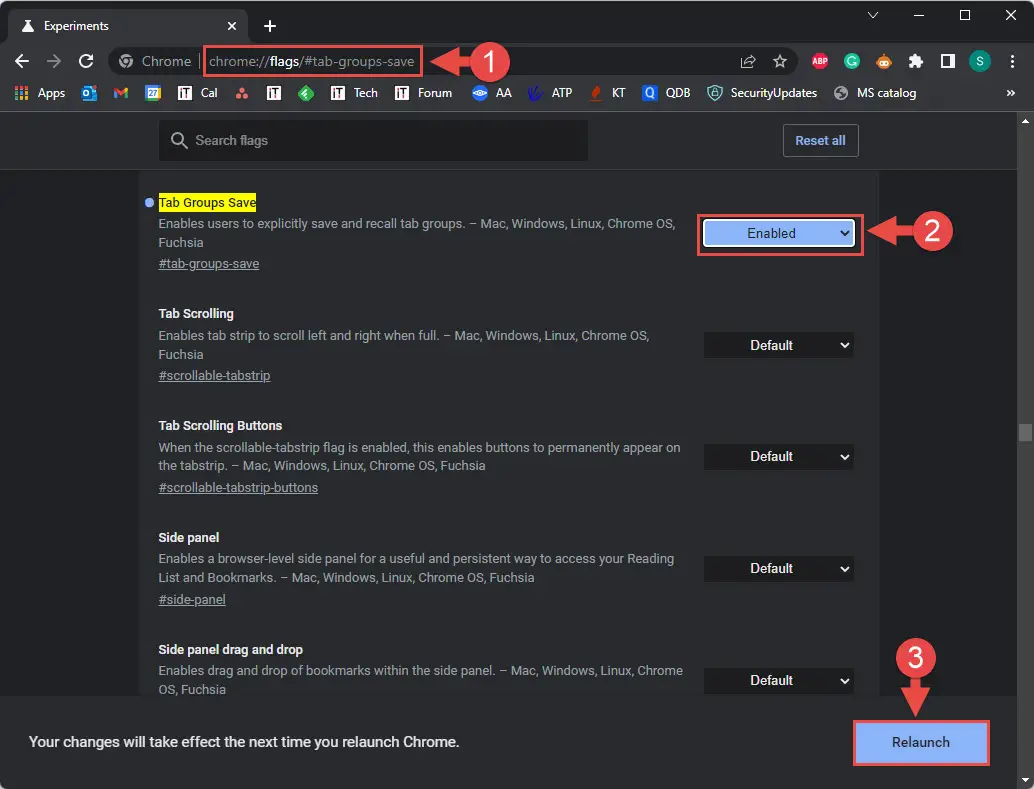Viewport: 1034px width, 789px height.
Task: Click the Side panel drag and drop heading
Action: pyautogui.click(x=230, y=650)
